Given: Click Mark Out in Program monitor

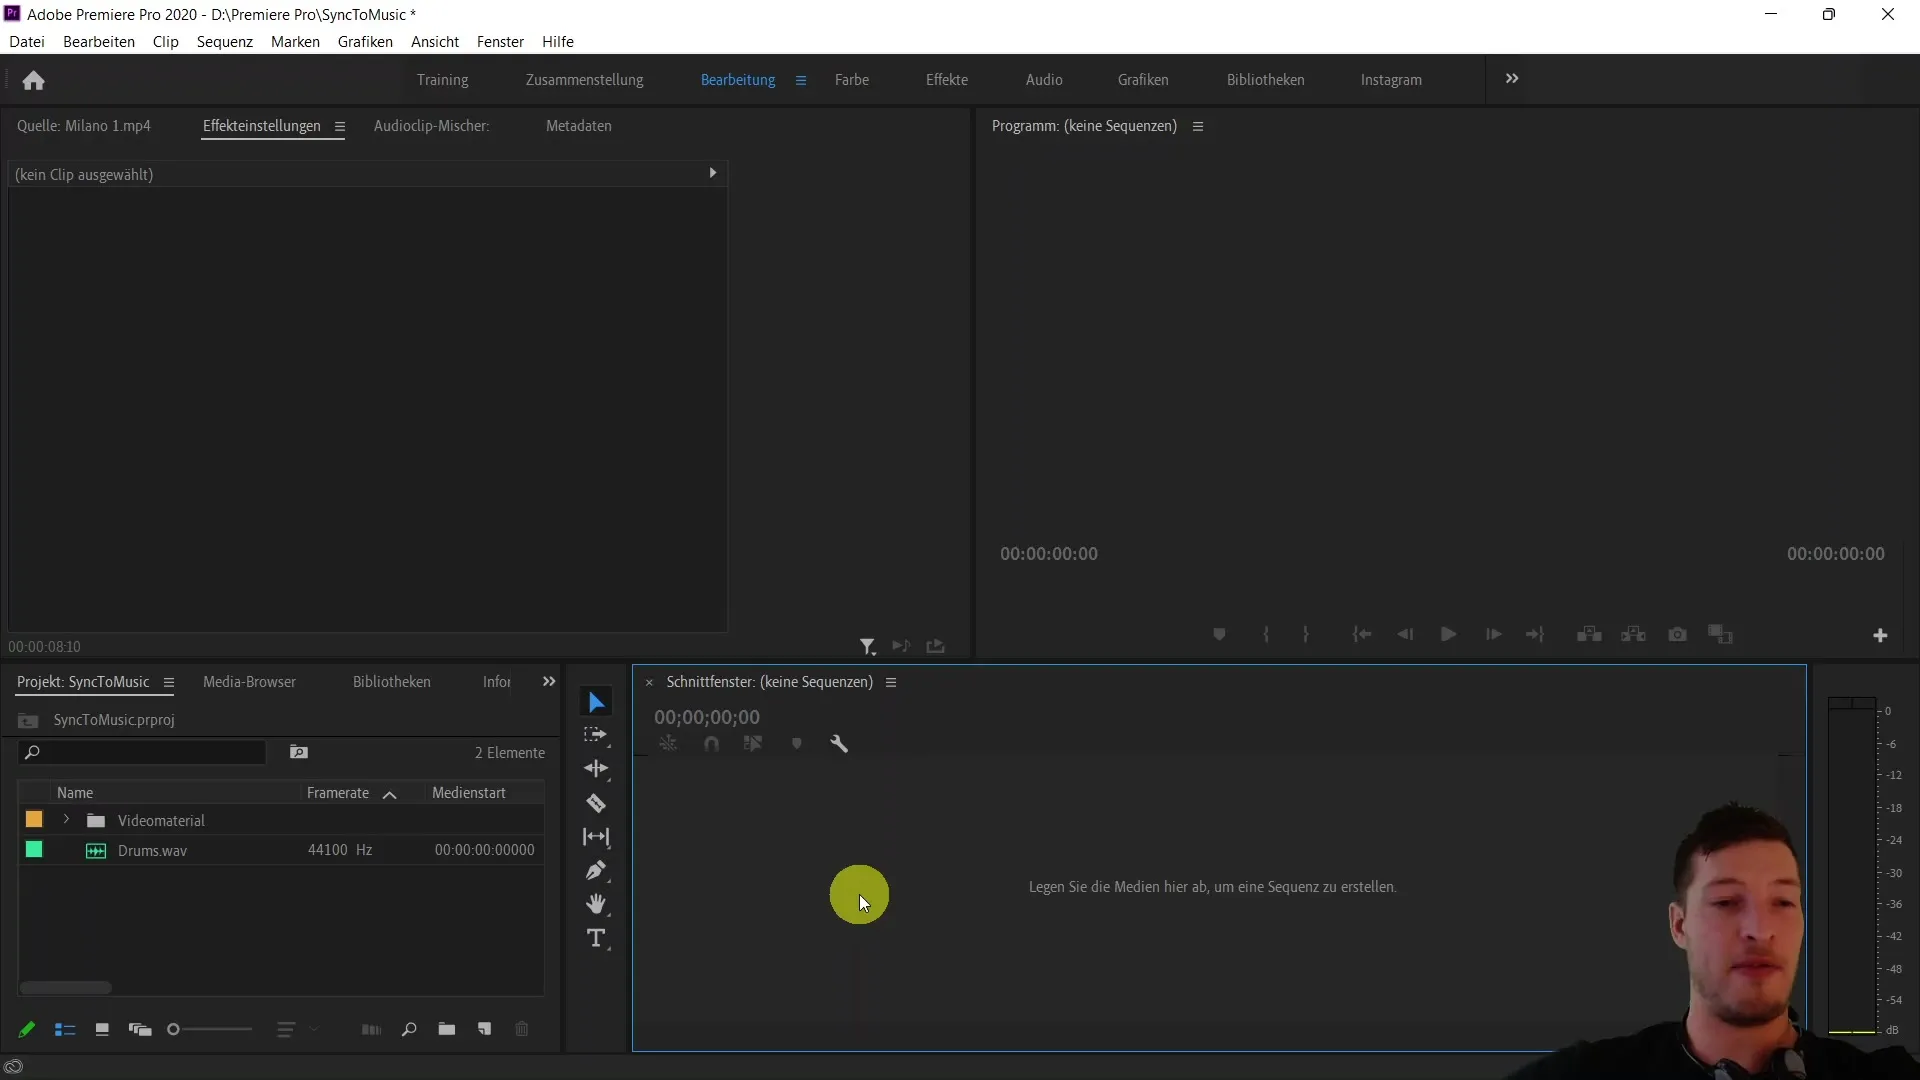Looking at the screenshot, I should coord(1306,634).
